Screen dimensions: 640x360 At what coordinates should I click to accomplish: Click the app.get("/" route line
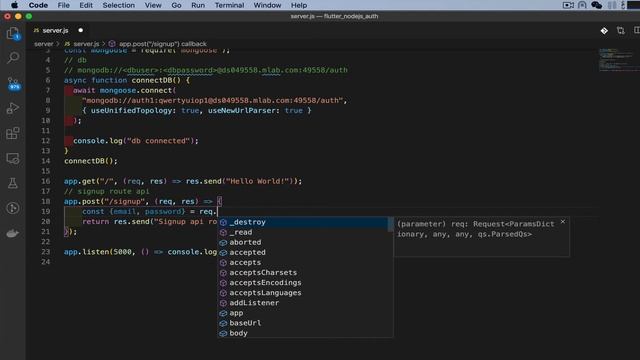[x=183, y=181]
